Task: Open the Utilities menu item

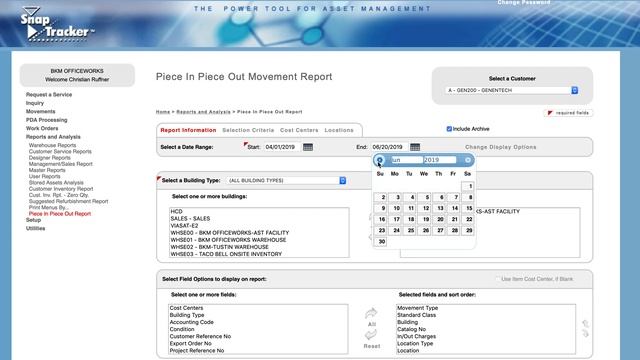Action: click(36, 229)
